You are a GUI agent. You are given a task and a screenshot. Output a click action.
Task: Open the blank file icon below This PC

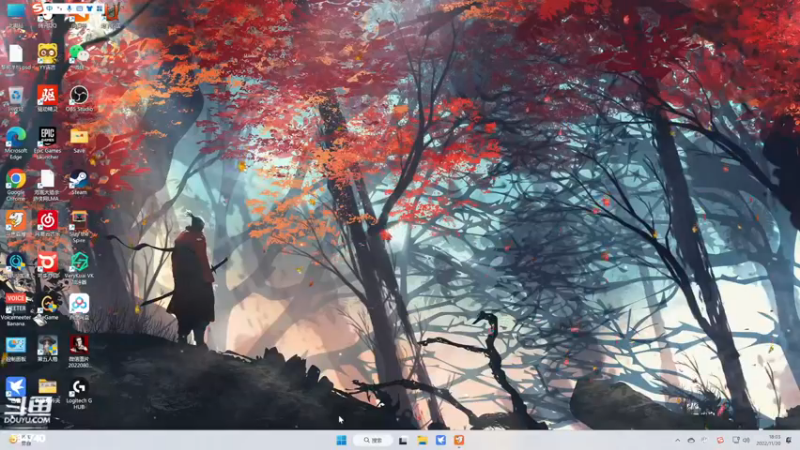tap(16, 56)
